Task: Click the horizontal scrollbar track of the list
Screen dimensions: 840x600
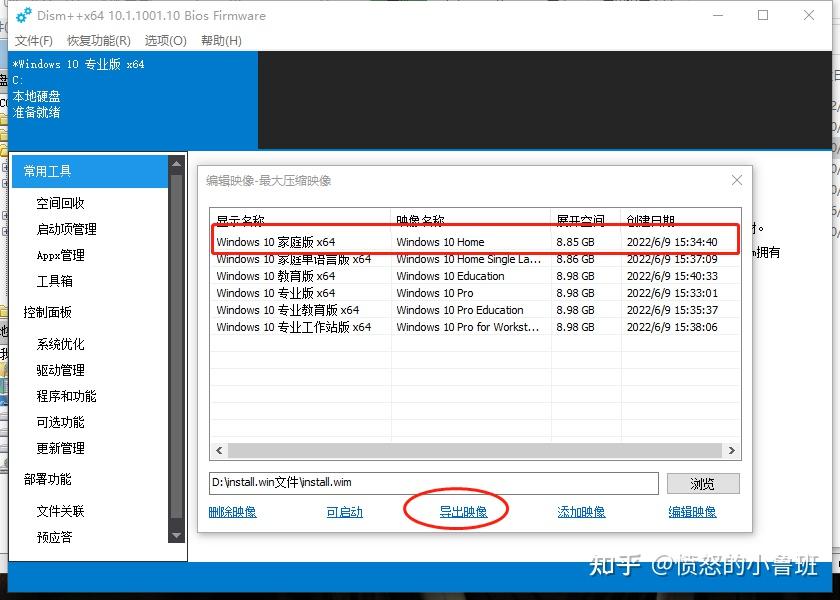Action: point(475,451)
